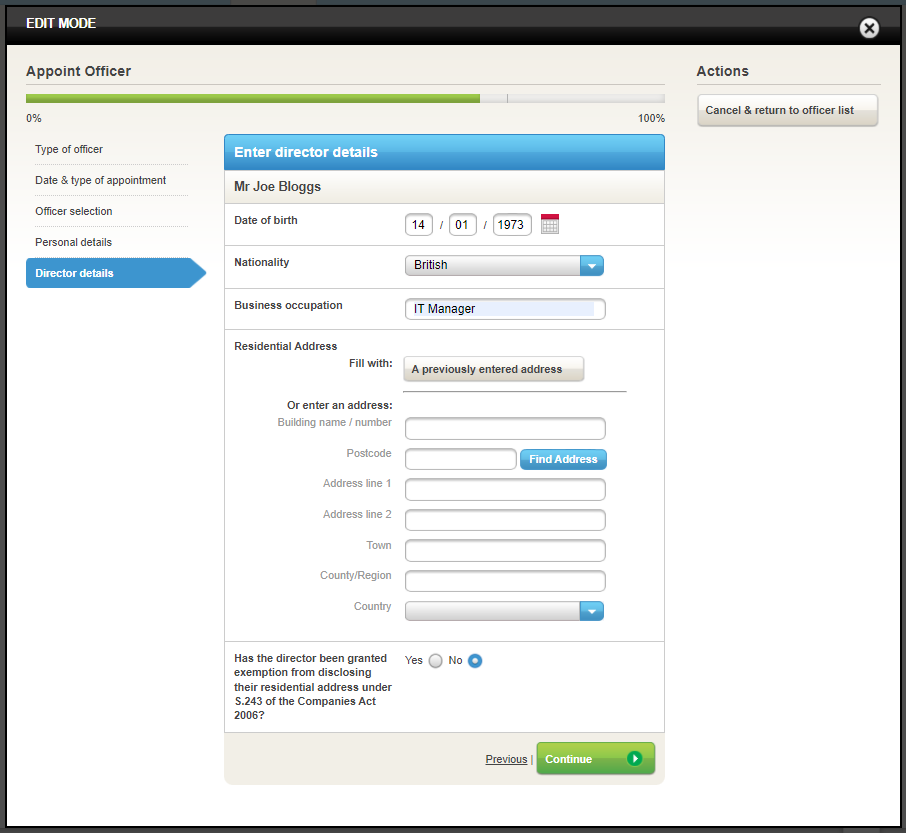Screen dimensions: 906x833
Task: Open the date of birth calendar picker
Action: pyautogui.click(x=549, y=224)
